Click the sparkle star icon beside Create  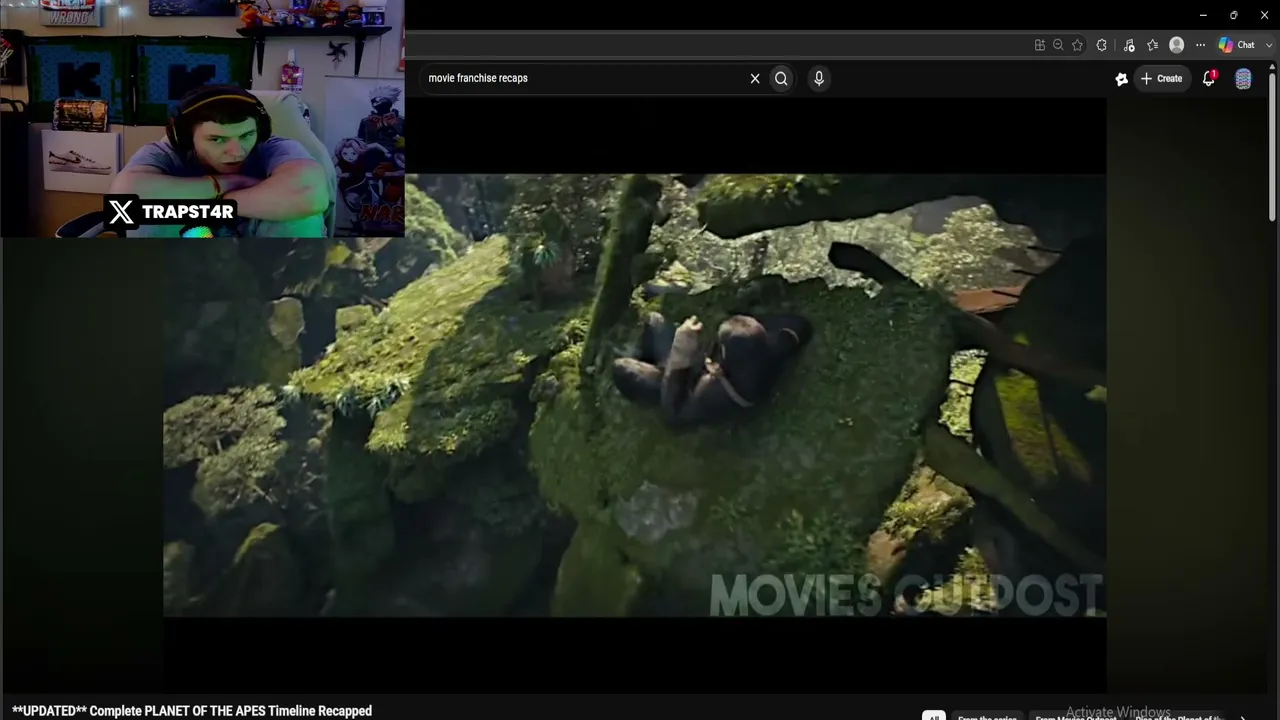1122,79
